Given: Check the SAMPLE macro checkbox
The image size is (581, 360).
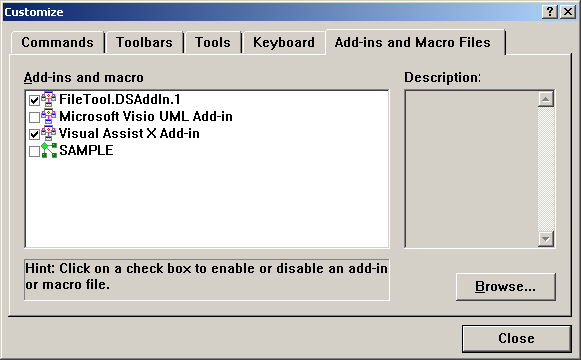Looking at the screenshot, I should click(34, 151).
